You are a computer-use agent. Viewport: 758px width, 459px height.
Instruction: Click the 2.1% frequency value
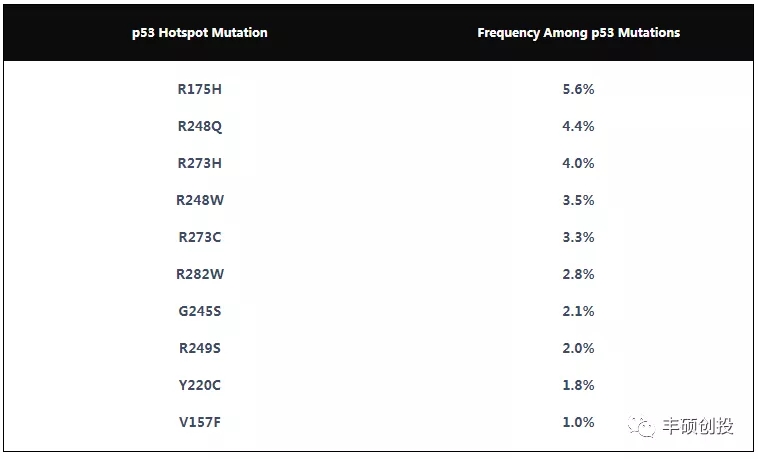(x=578, y=311)
